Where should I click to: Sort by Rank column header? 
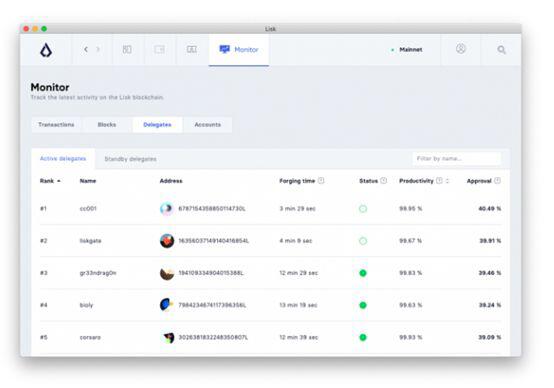click(50, 181)
